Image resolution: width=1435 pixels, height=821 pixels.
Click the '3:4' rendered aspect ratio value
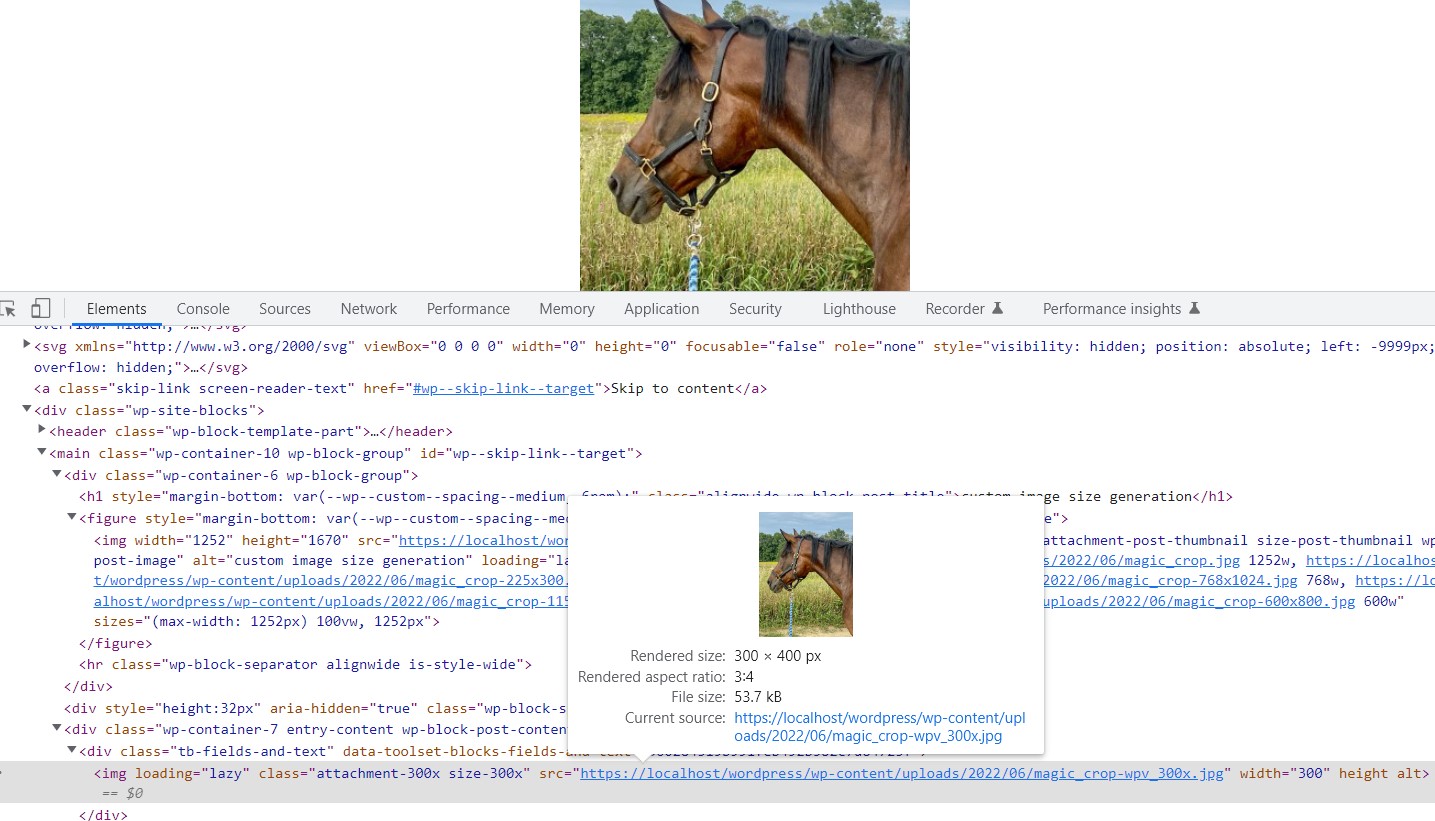pos(744,677)
